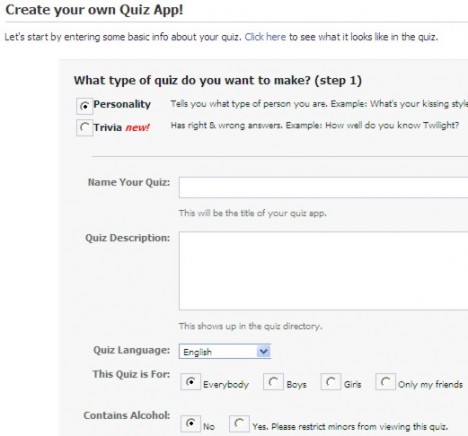Choose the Only my friends radio button
Image resolution: width=468 pixels, height=436 pixels.
pos(386,382)
